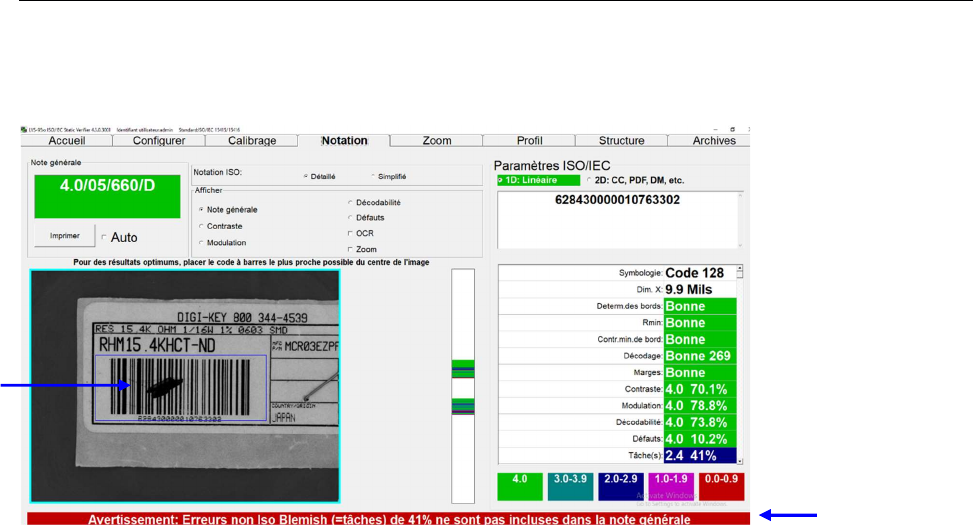
Task: Choose Contraste display option
Action: tap(201, 226)
